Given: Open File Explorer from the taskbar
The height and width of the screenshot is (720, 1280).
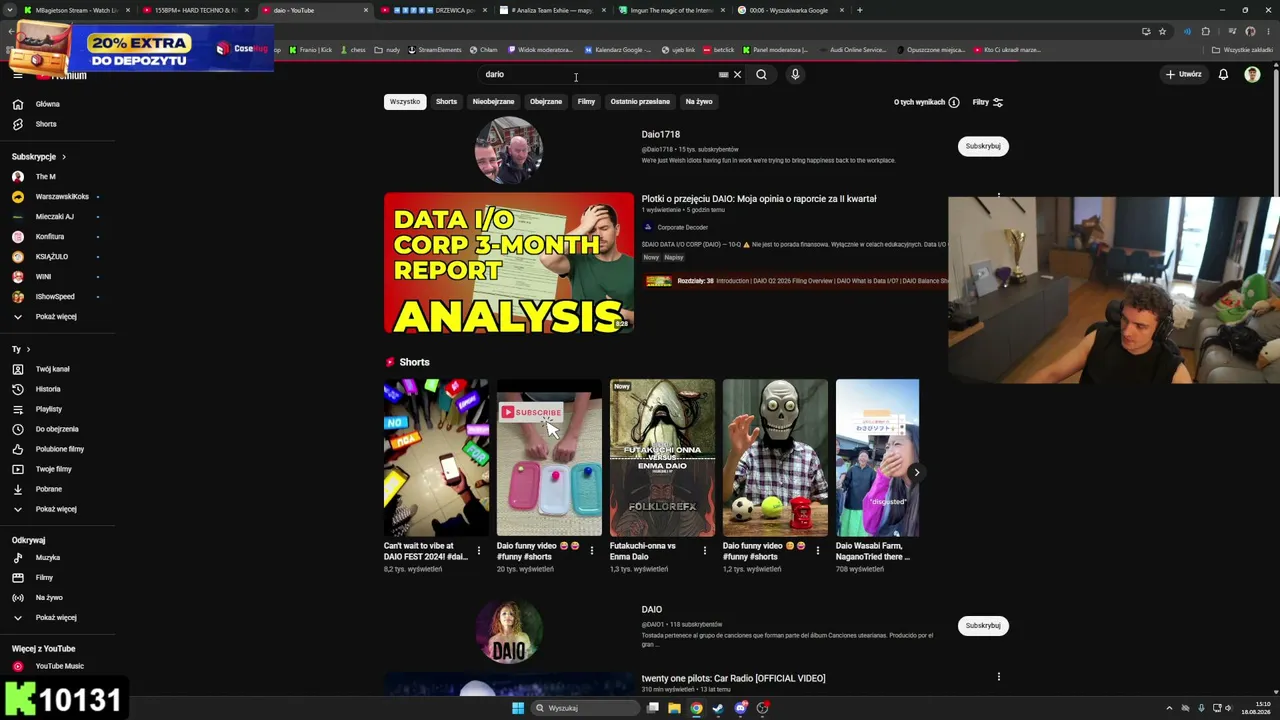Looking at the screenshot, I should (674, 708).
